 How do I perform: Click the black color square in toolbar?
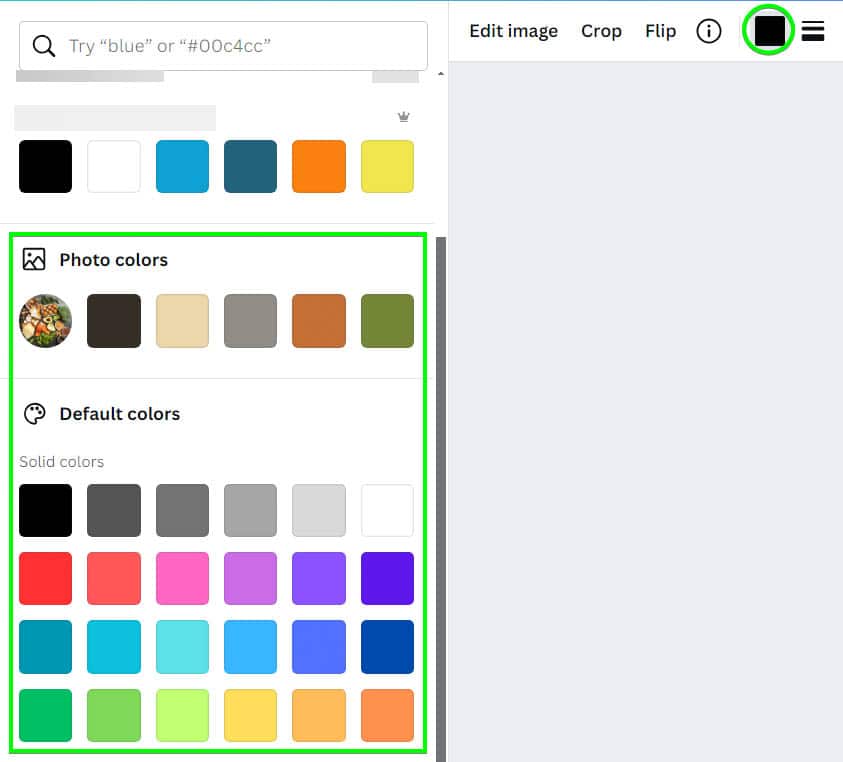pyautogui.click(x=769, y=31)
